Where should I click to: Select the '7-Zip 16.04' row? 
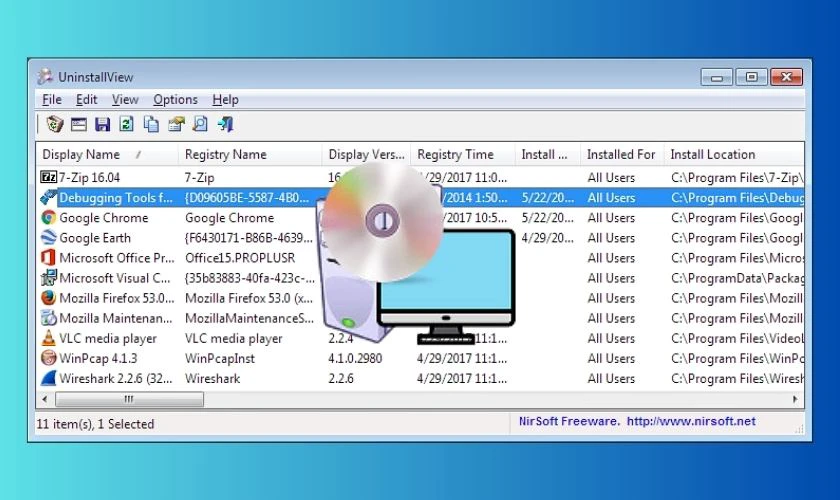420,177
